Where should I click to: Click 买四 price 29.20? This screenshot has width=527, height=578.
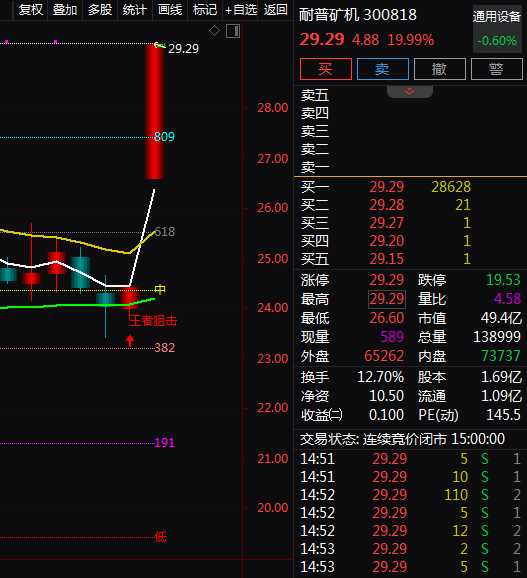pyautogui.click(x=387, y=241)
